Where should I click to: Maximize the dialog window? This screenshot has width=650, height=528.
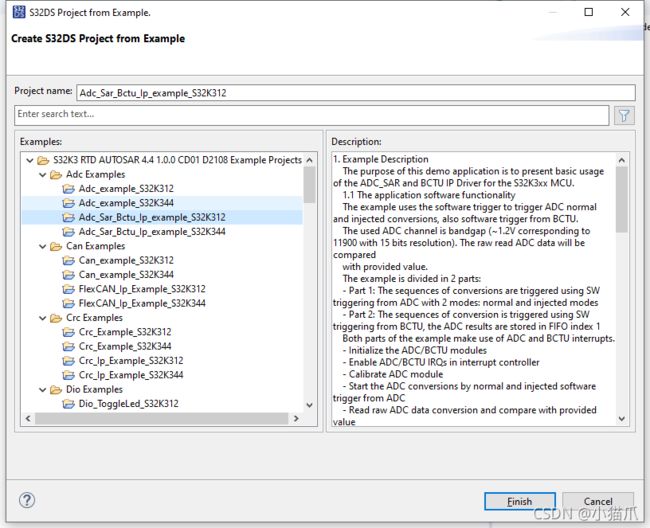coord(589,12)
